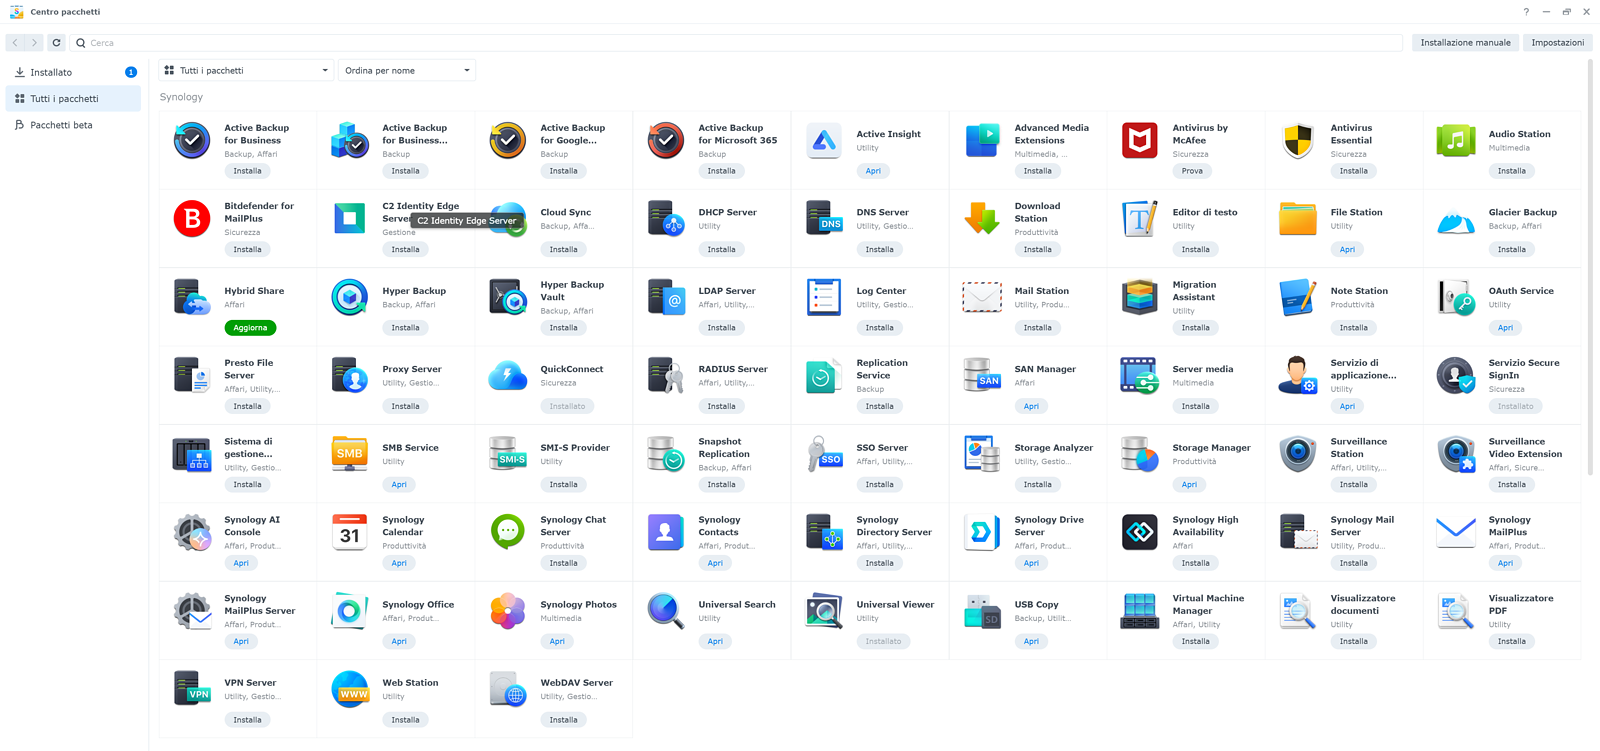This screenshot has width=1600, height=751.
Task: Click the Bitdefender for MailPlus icon
Action: click(x=192, y=219)
